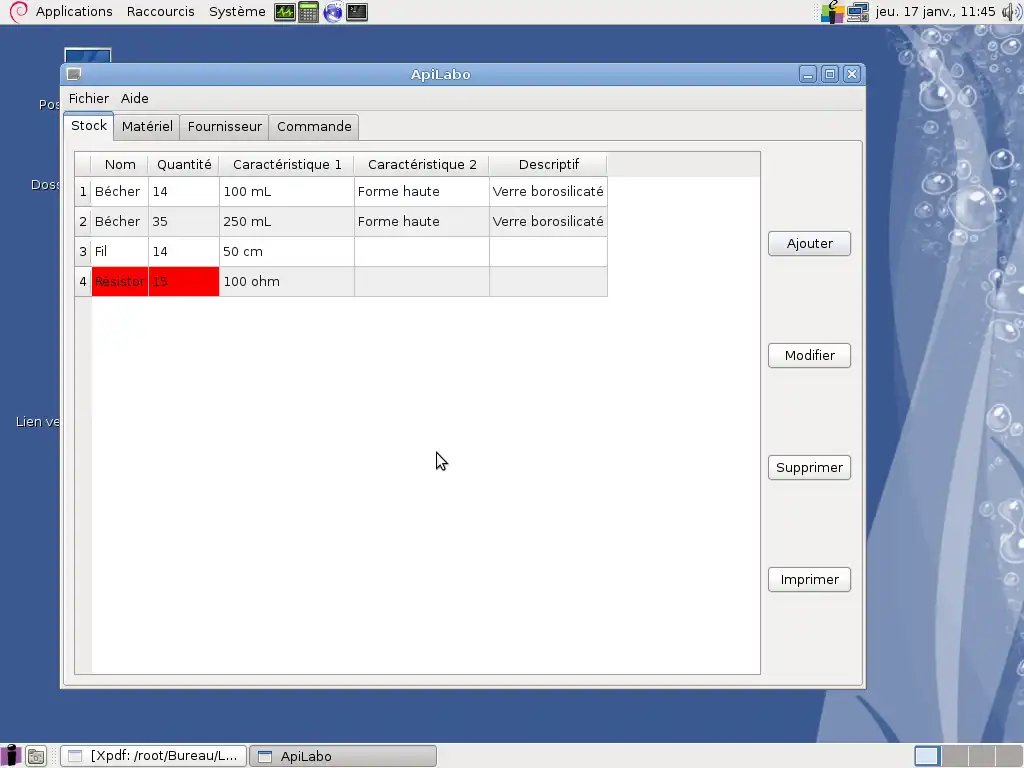Switch to the Fournisseur tab

point(225,127)
